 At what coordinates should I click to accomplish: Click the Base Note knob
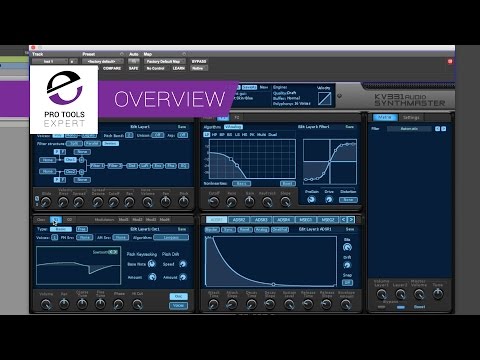[x=152, y=264]
